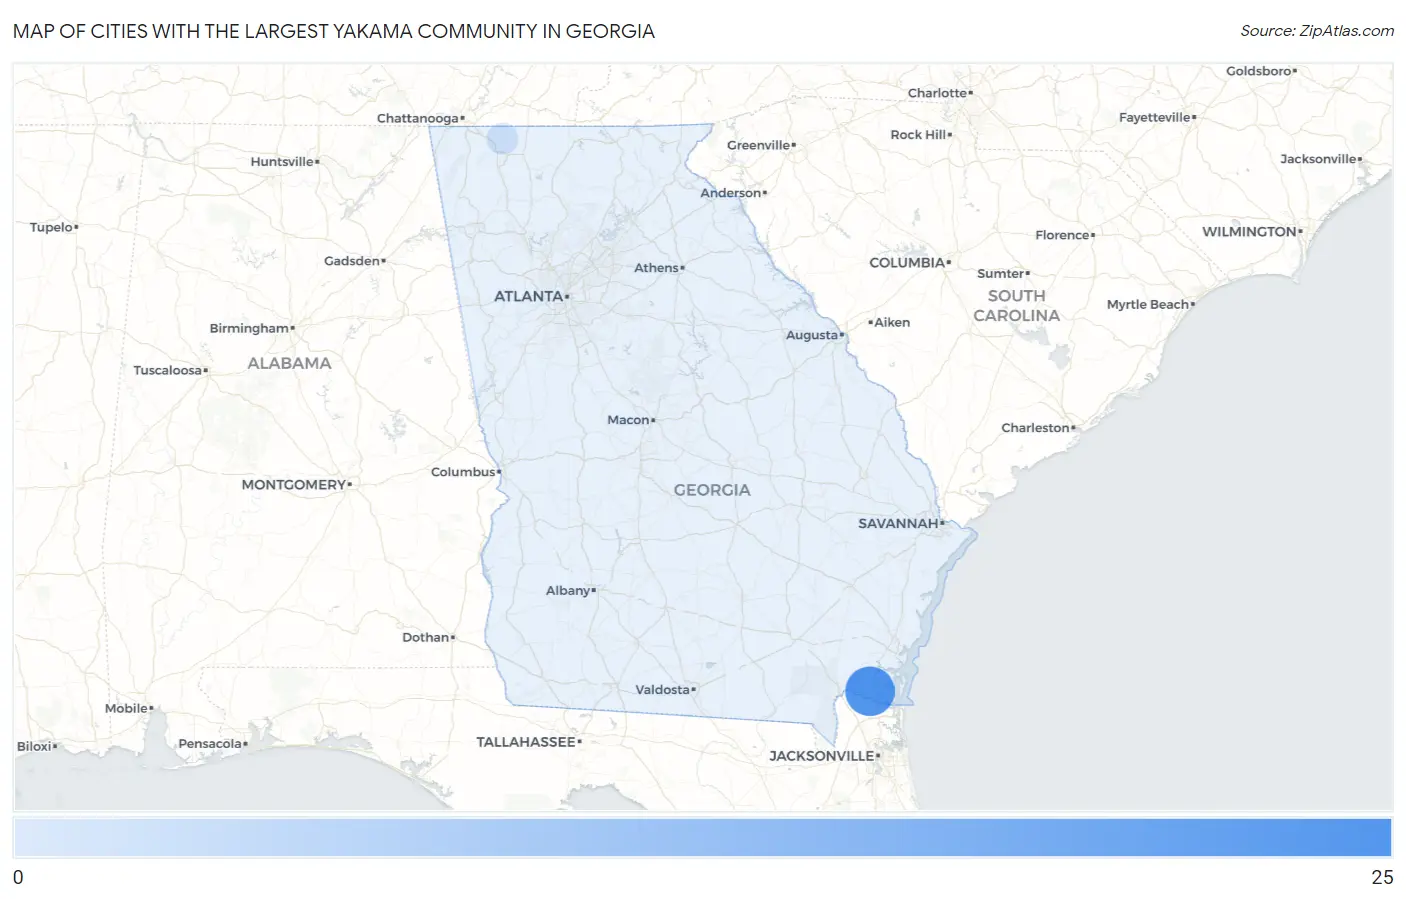
Task: Click the Macon city label
Action: point(628,420)
